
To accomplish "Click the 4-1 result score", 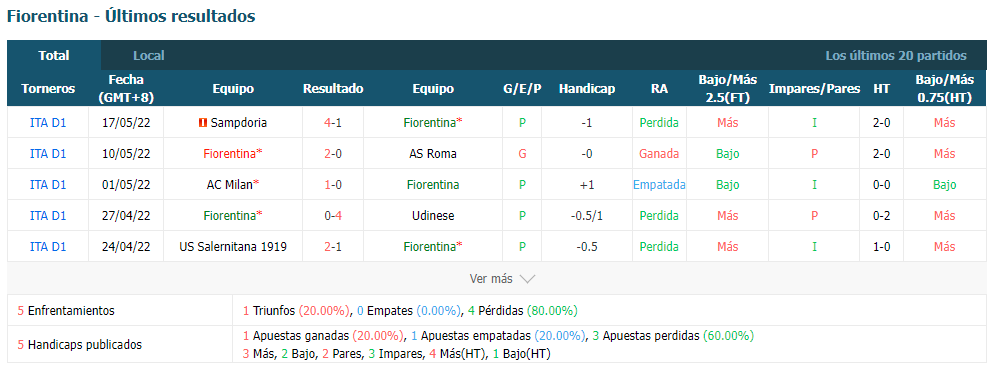I will [333, 123].
